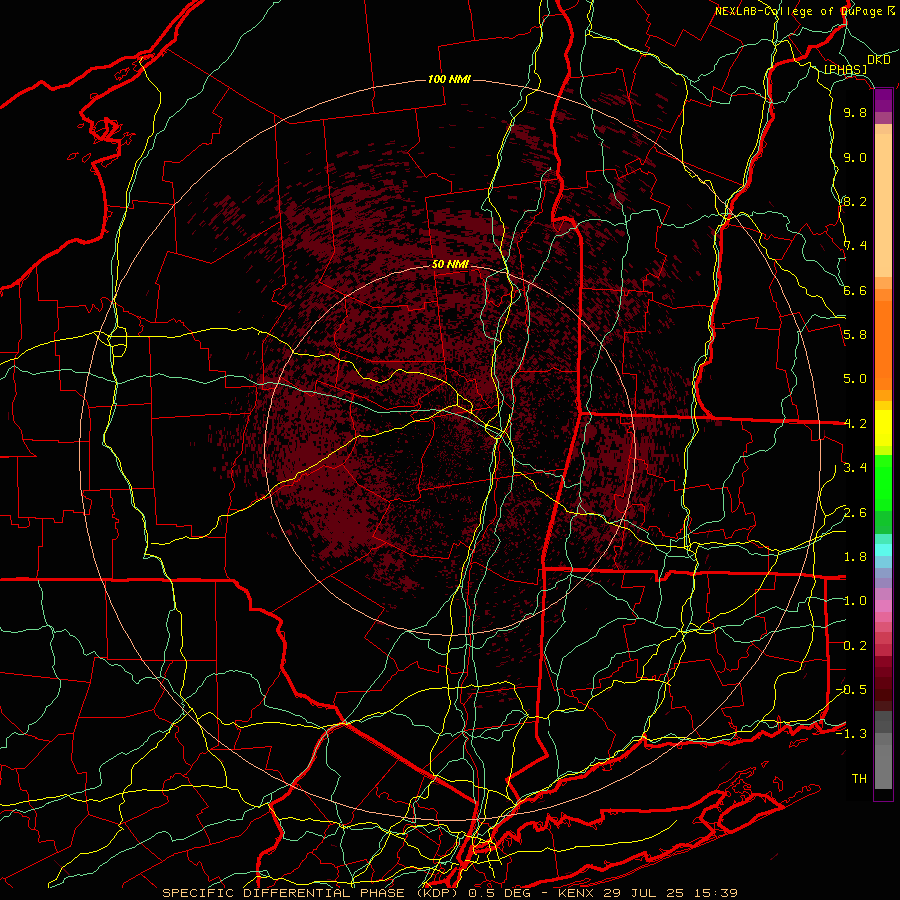900x900 pixels.
Task: Click the 6.6 scale value
Action: coord(855,290)
